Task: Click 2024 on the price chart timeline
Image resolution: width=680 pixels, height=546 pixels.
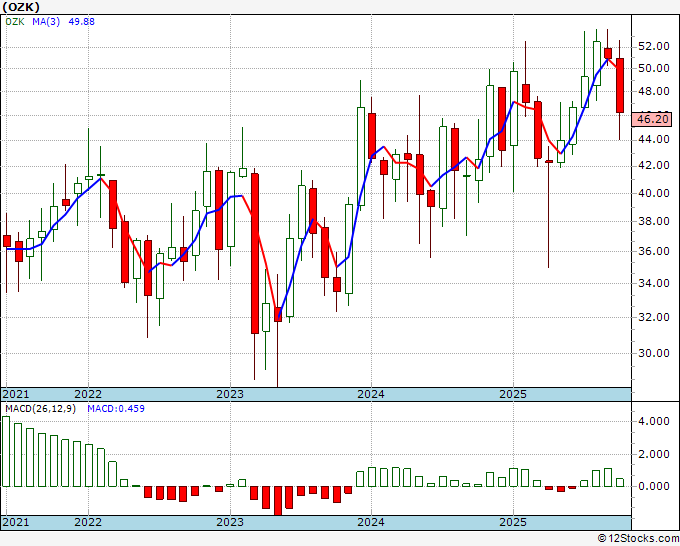Action: (371, 394)
